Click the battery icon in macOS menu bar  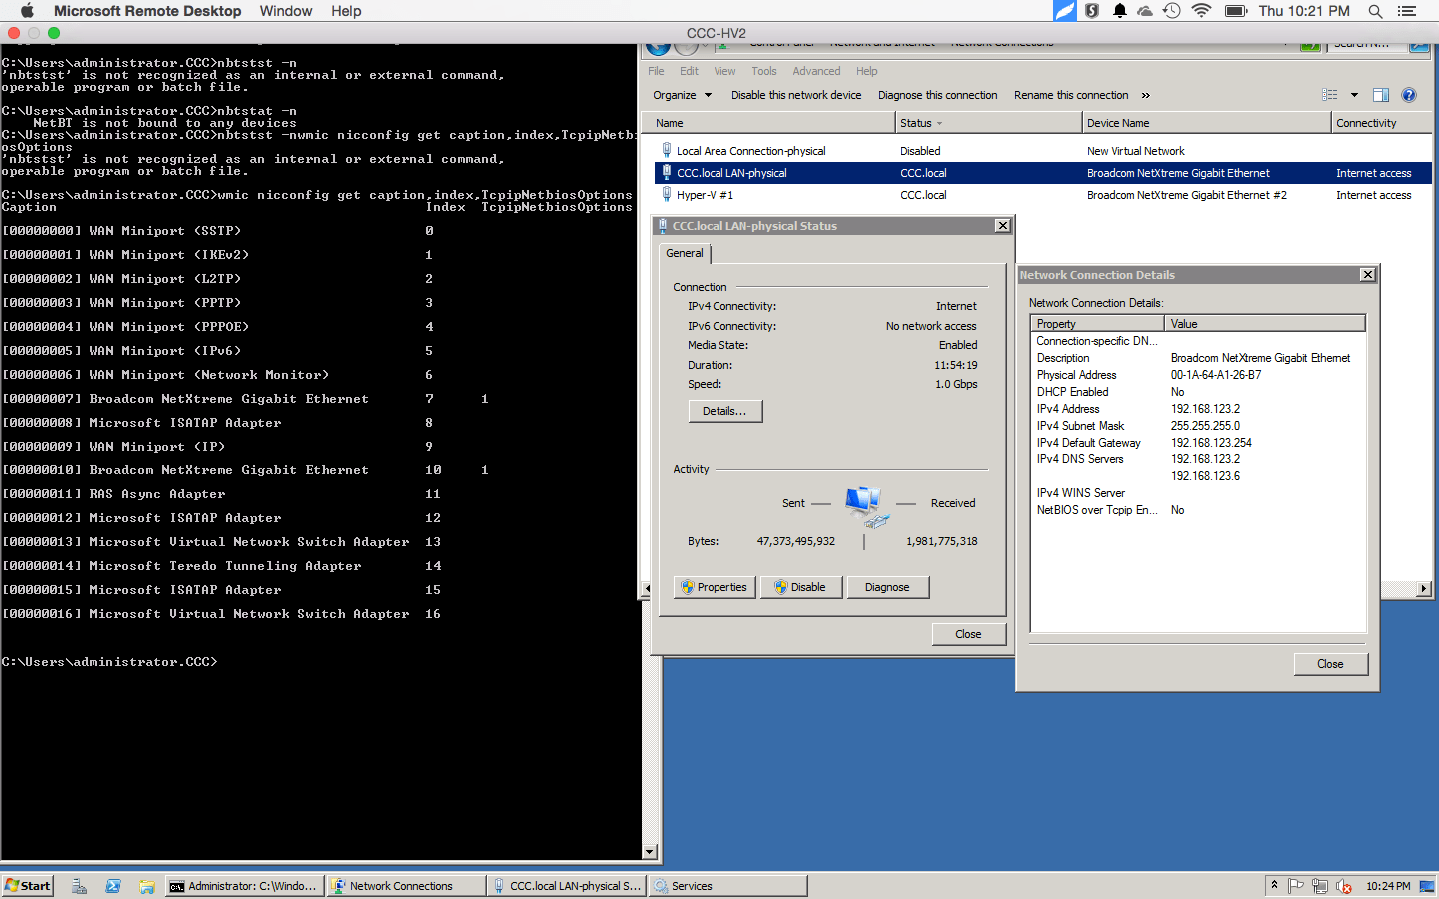pyautogui.click(x=1236, y=11)
